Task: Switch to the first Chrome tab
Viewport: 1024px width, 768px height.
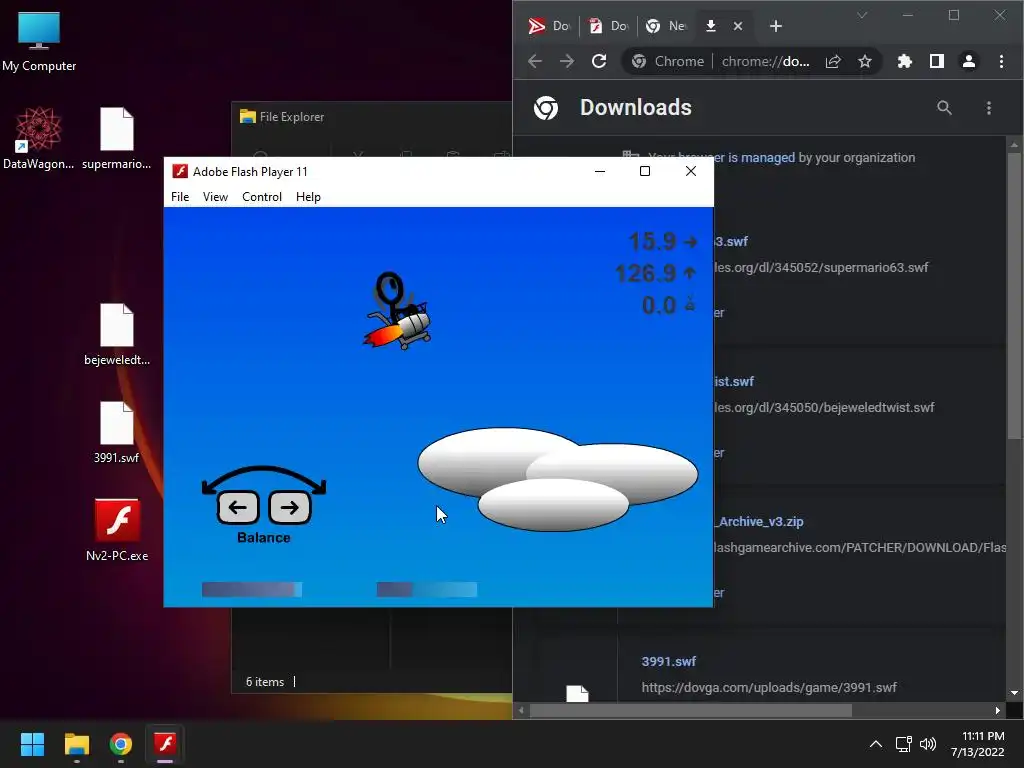Action: coord(549,26)
